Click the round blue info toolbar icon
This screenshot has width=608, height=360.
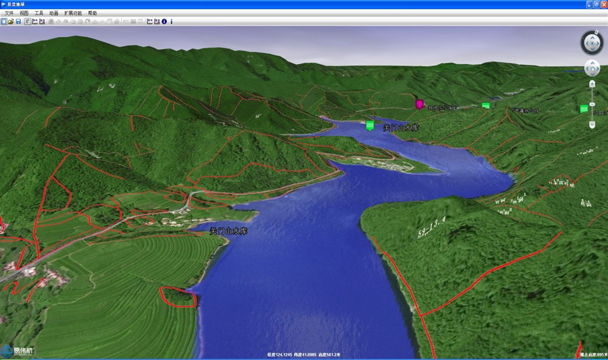coord(164,21)
